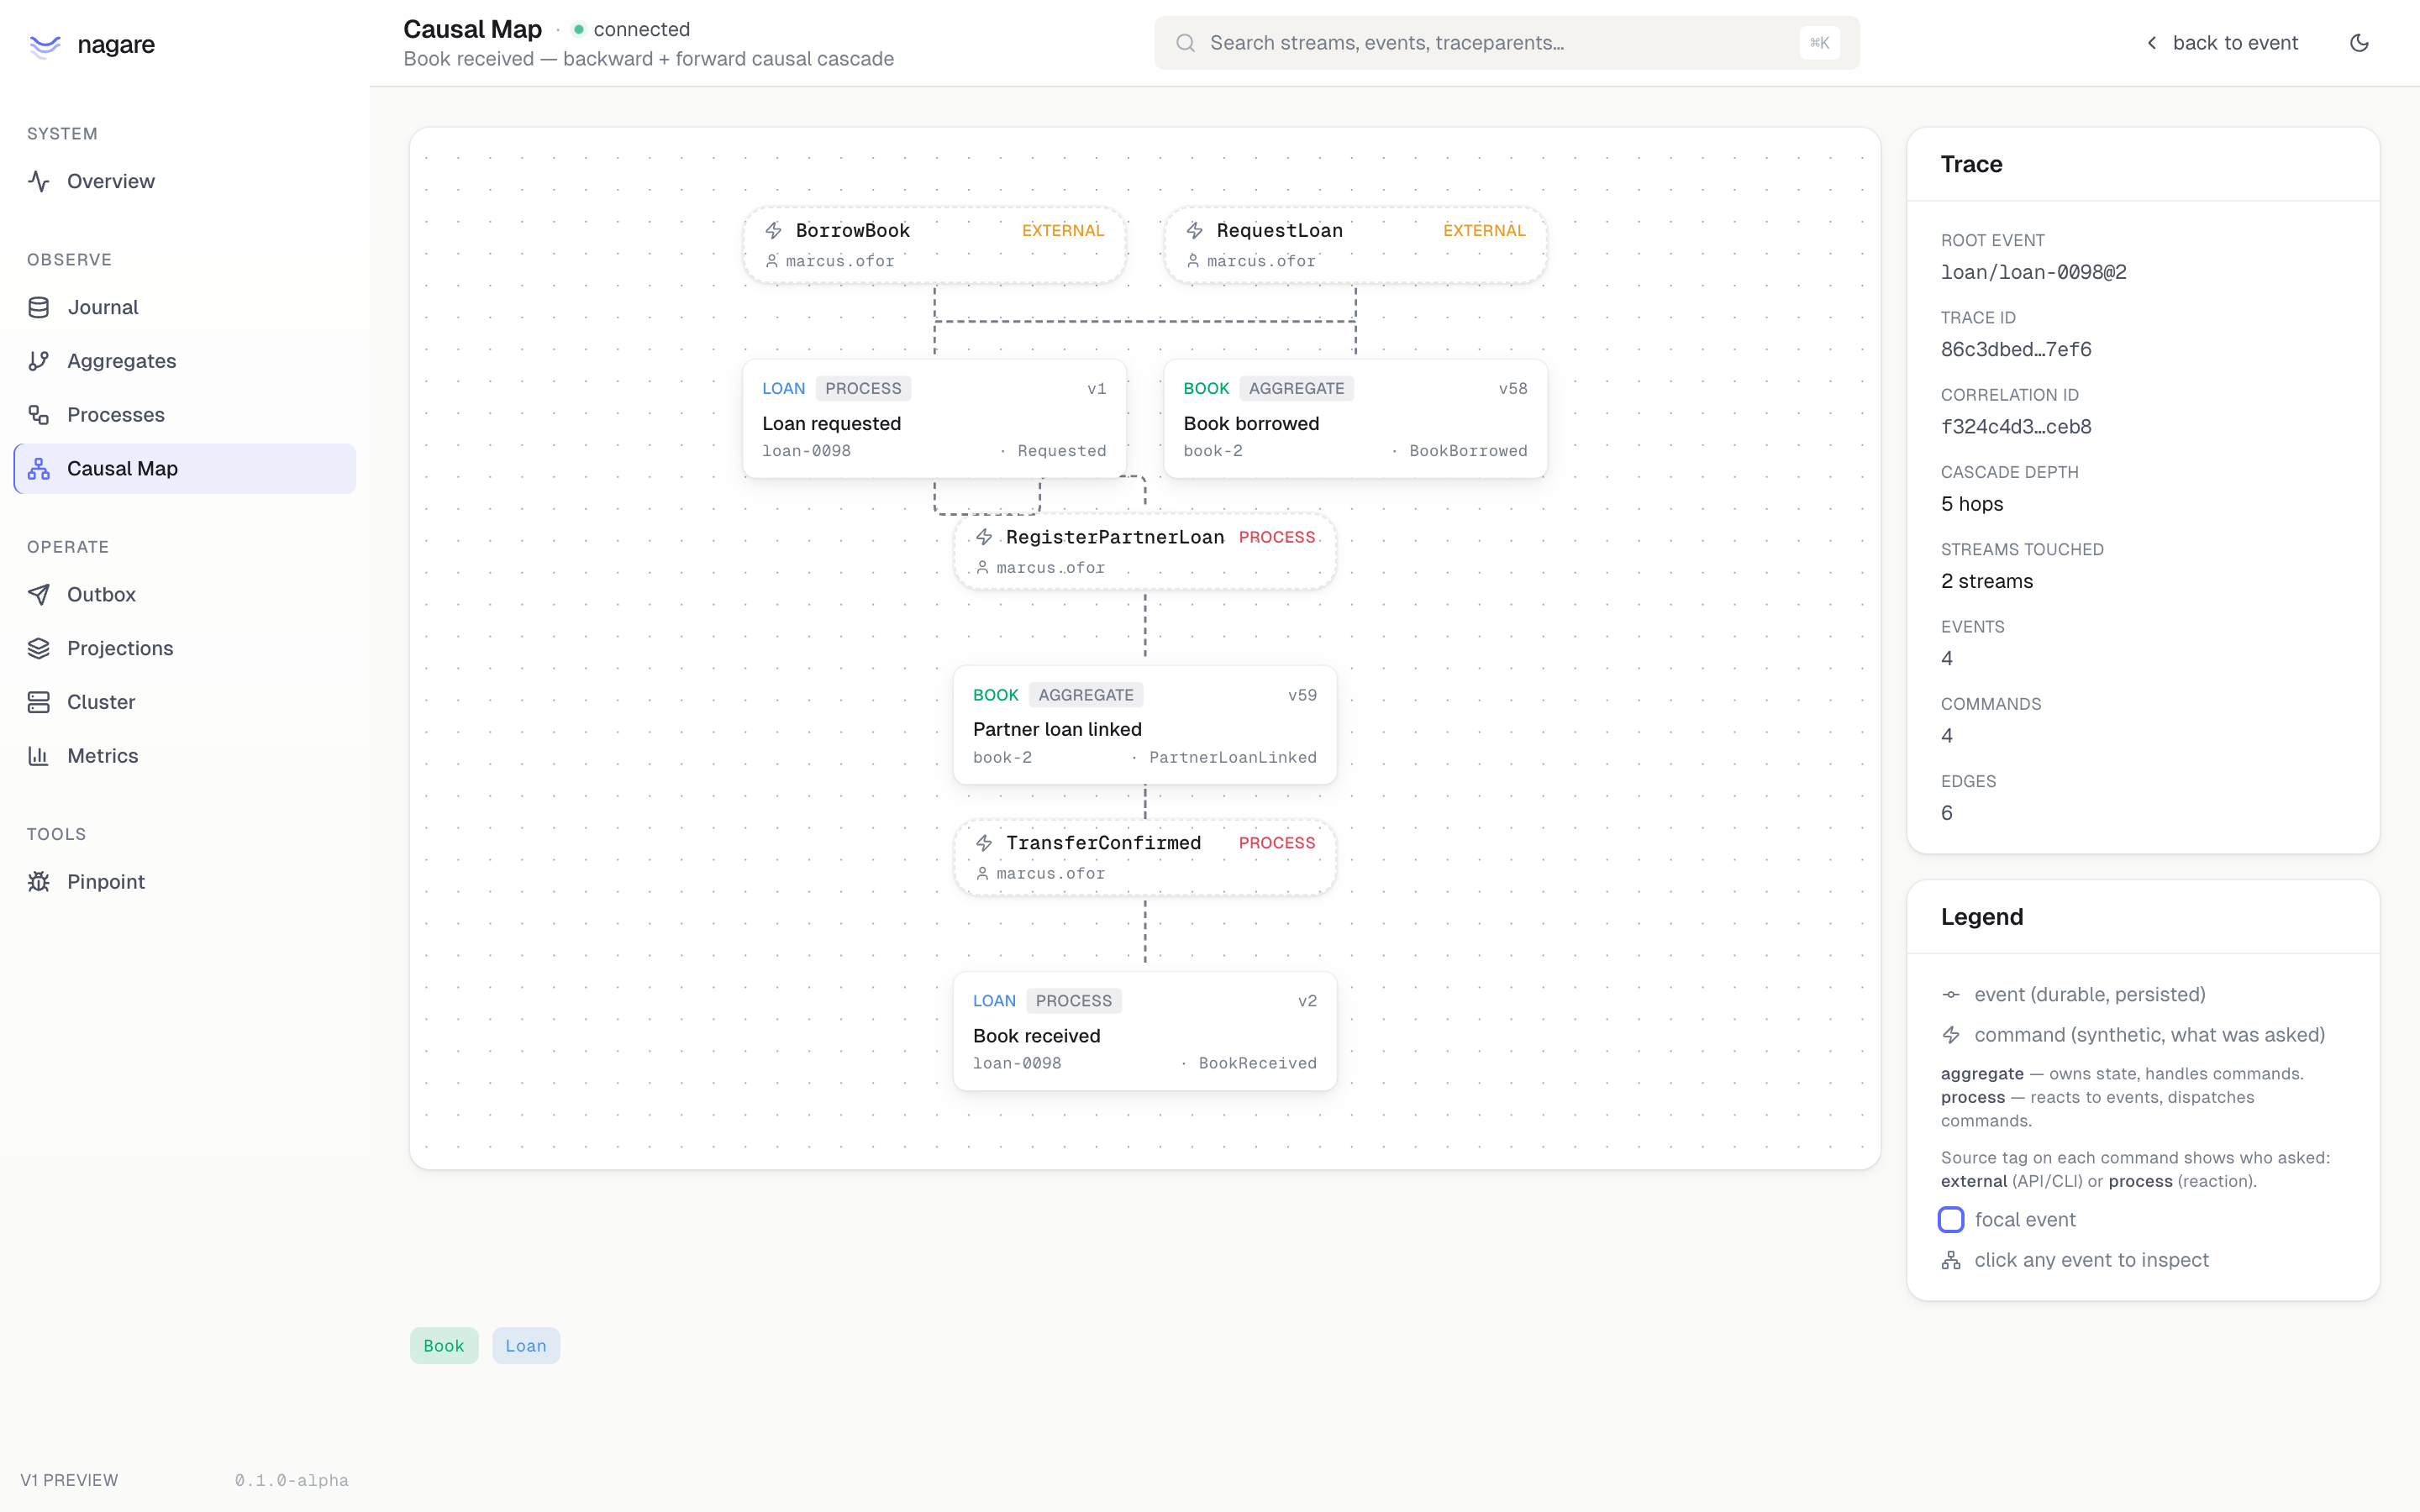Click the command legend lightning icon

[1951, 1035]
